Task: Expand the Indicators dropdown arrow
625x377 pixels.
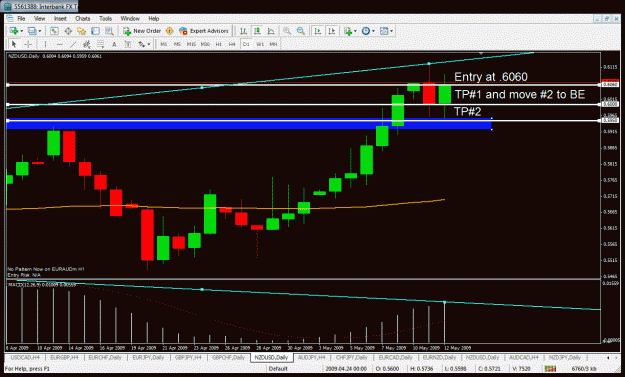Action: (355, 31)
